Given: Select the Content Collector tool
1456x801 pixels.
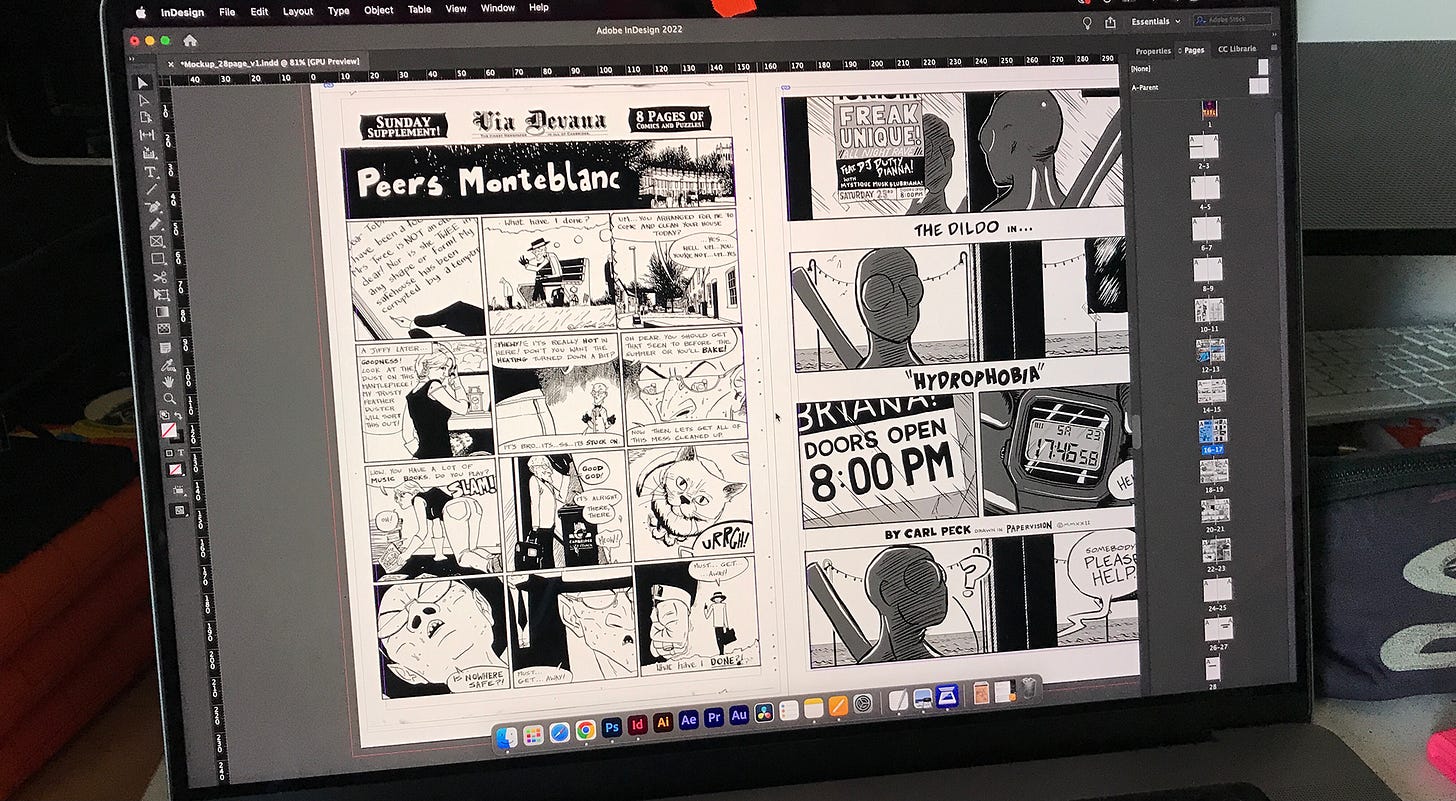Looking at the screenshot, I should (148, 153).
